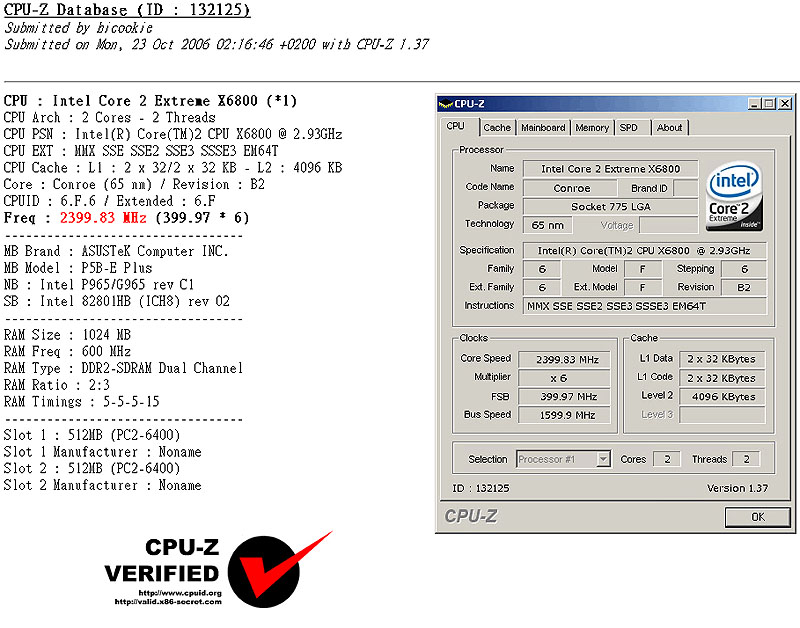Click the Threads count field
This screenshot has height=628, width=800.
tap(746, 459)
